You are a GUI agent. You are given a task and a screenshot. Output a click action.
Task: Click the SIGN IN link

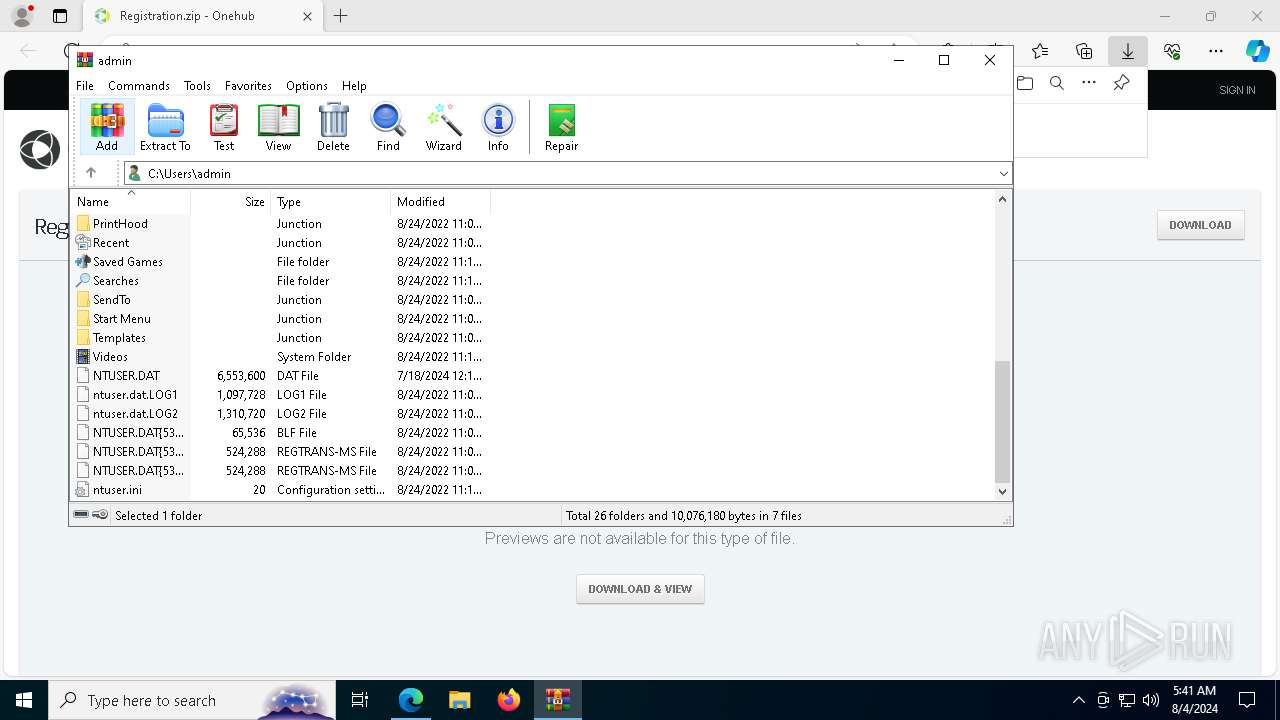click(1237, 90)
